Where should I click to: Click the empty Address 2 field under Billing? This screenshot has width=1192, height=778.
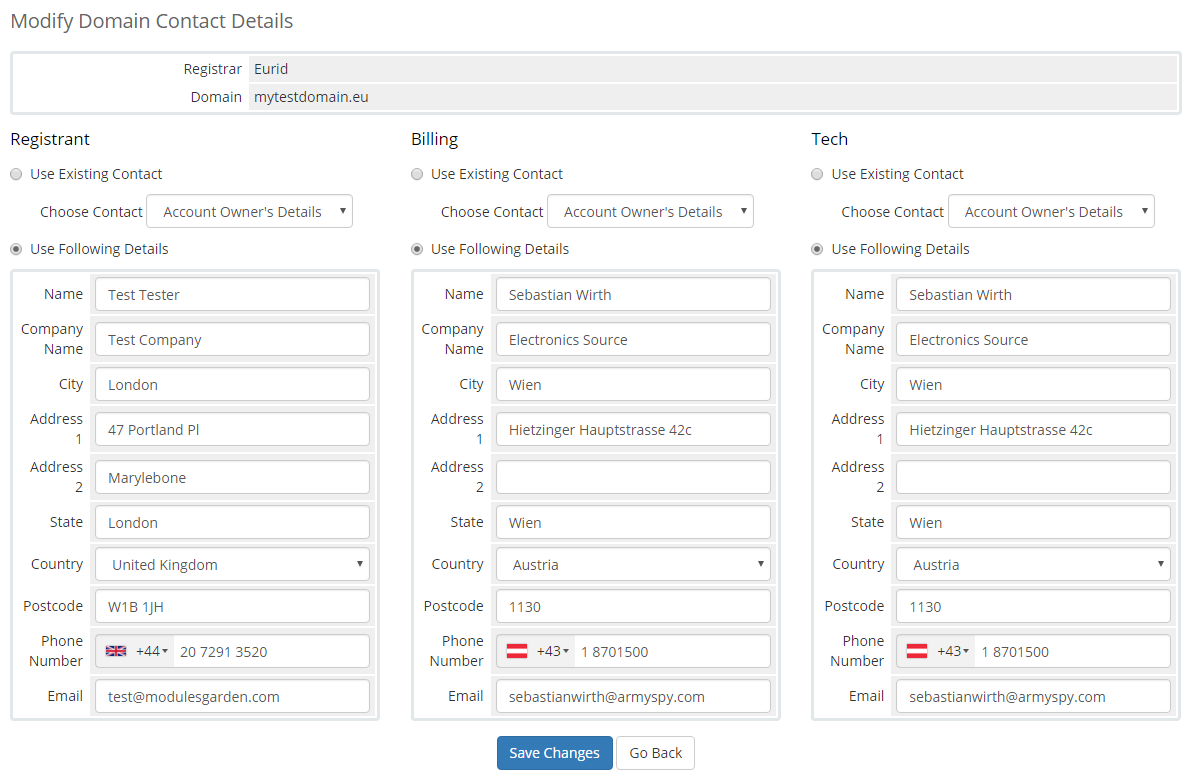[x=633, y=477]
